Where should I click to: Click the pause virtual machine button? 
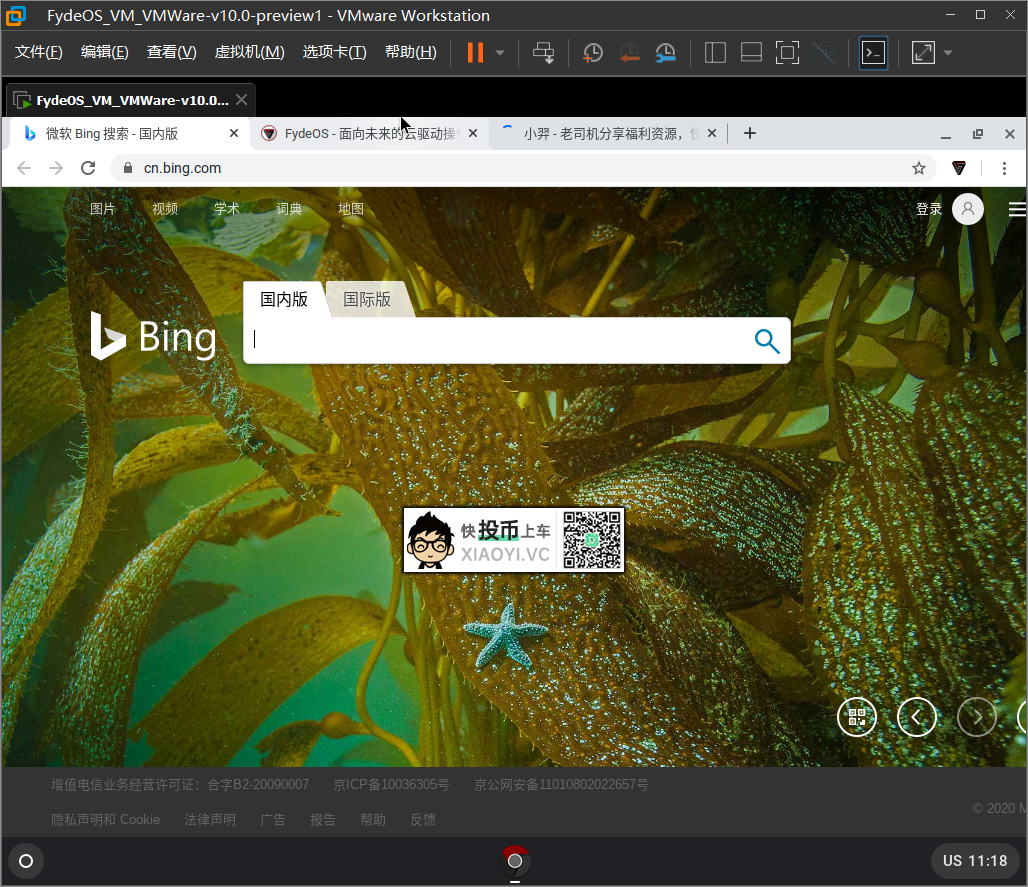point(475,53)
